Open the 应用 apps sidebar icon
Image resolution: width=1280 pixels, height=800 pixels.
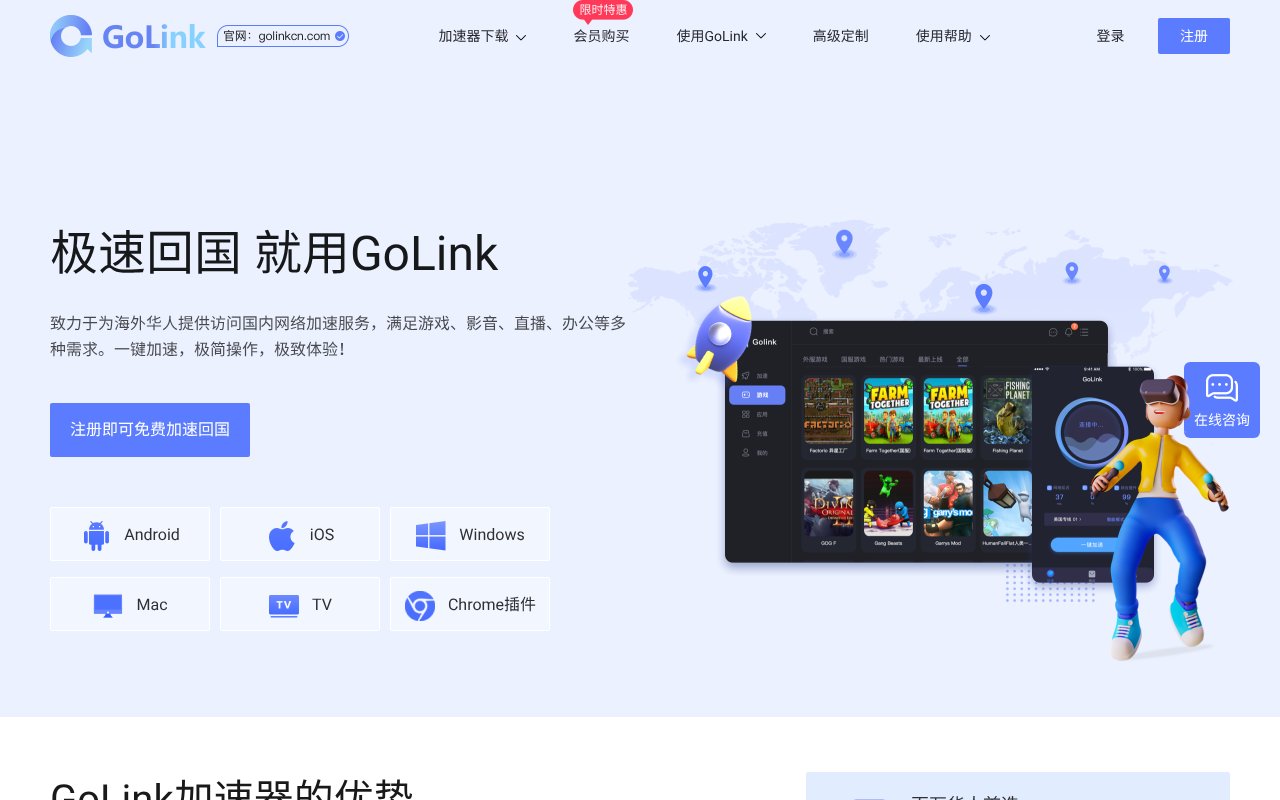746,414
